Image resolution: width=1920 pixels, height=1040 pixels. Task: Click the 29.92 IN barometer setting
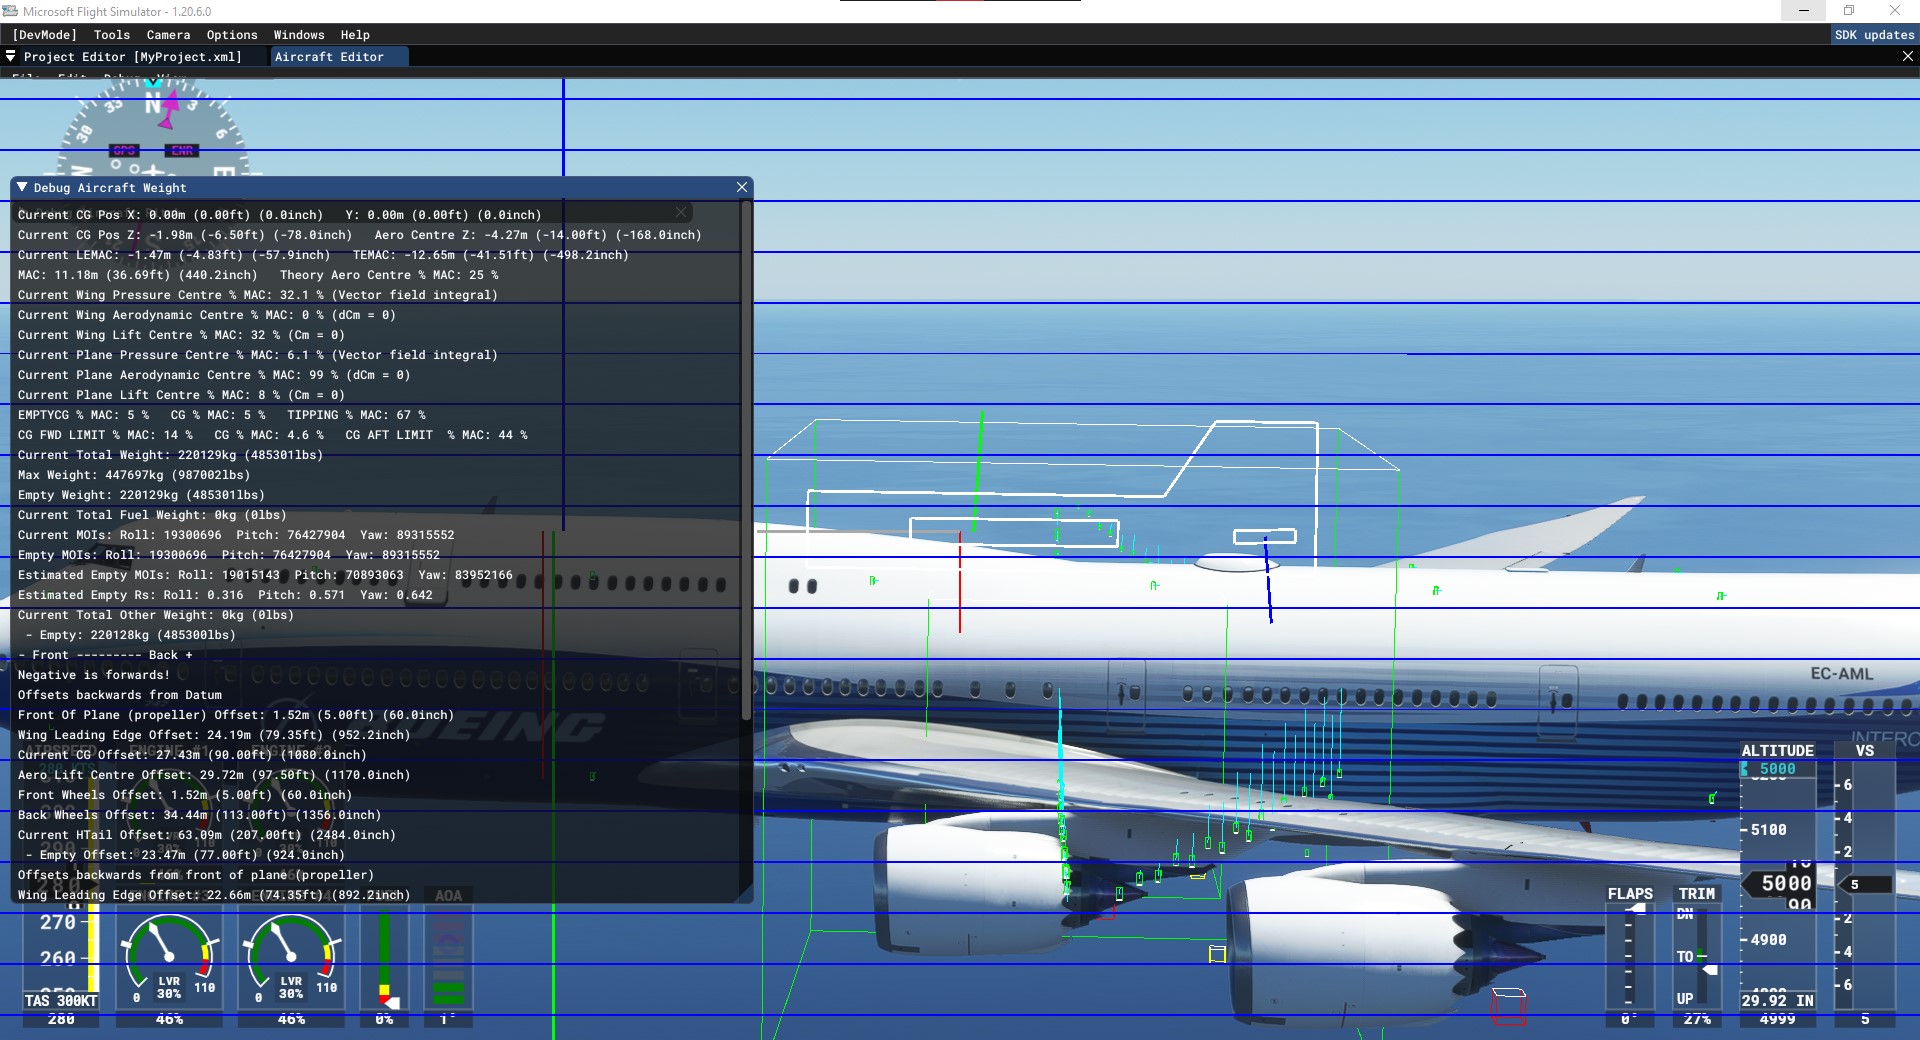point(1777,1001)
